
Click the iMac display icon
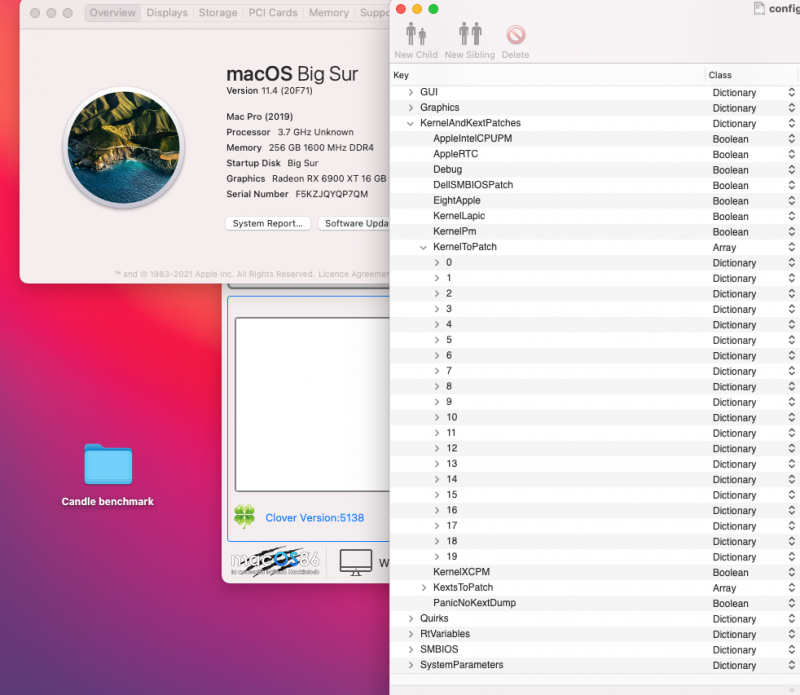[x=355, y=562]
